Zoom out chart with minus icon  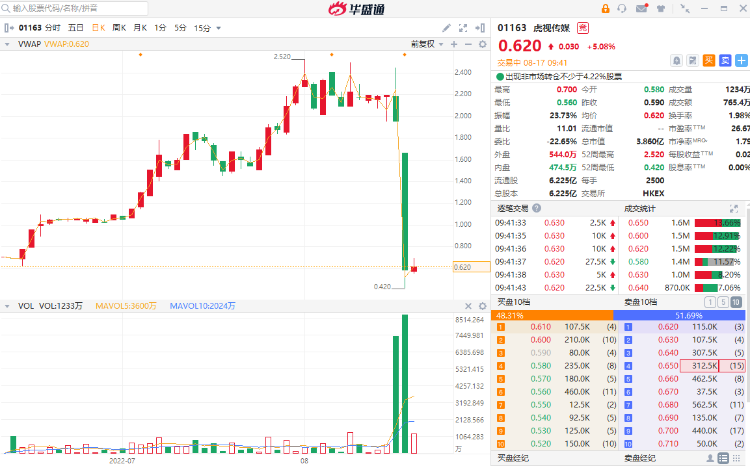468,44
